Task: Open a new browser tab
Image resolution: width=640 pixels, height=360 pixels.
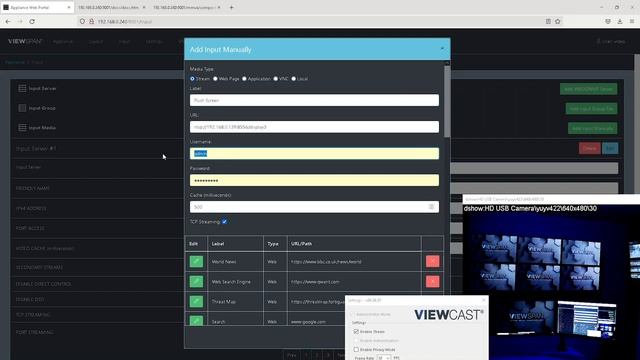Action: point(231,7)
